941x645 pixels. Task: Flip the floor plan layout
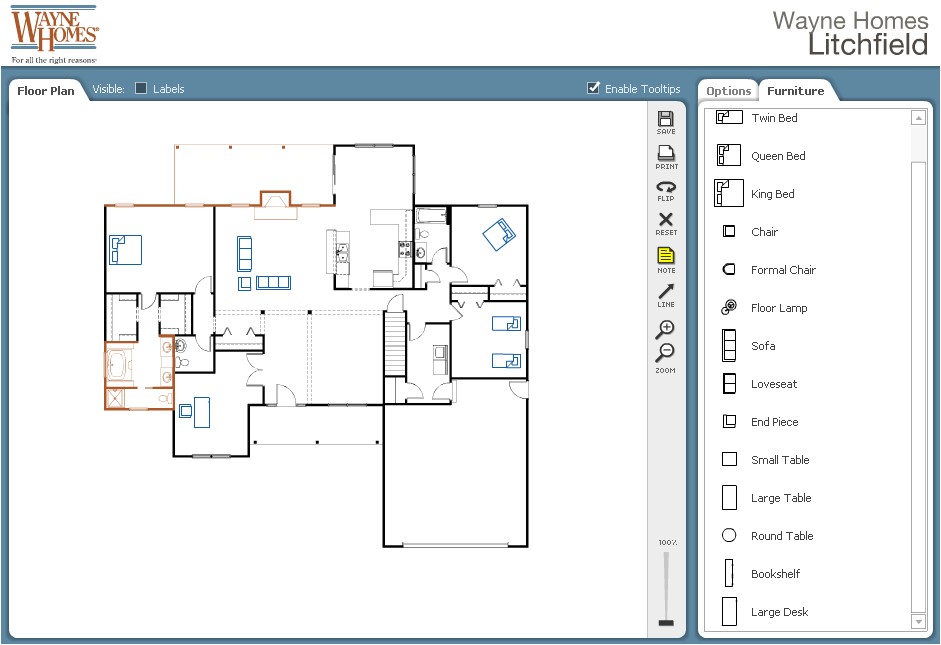664,187
